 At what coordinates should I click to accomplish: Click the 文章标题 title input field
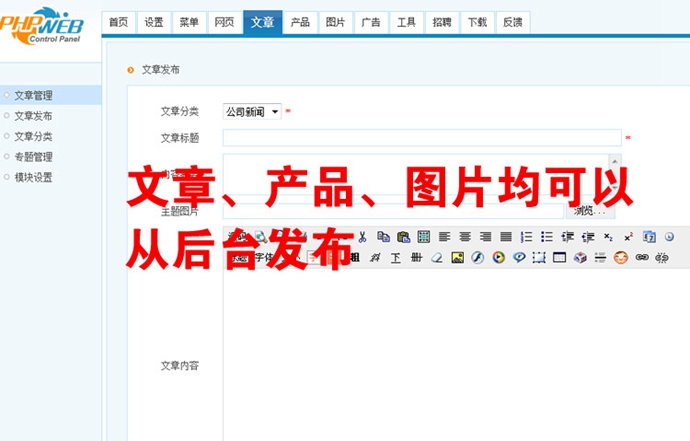(x=421, y=138)
